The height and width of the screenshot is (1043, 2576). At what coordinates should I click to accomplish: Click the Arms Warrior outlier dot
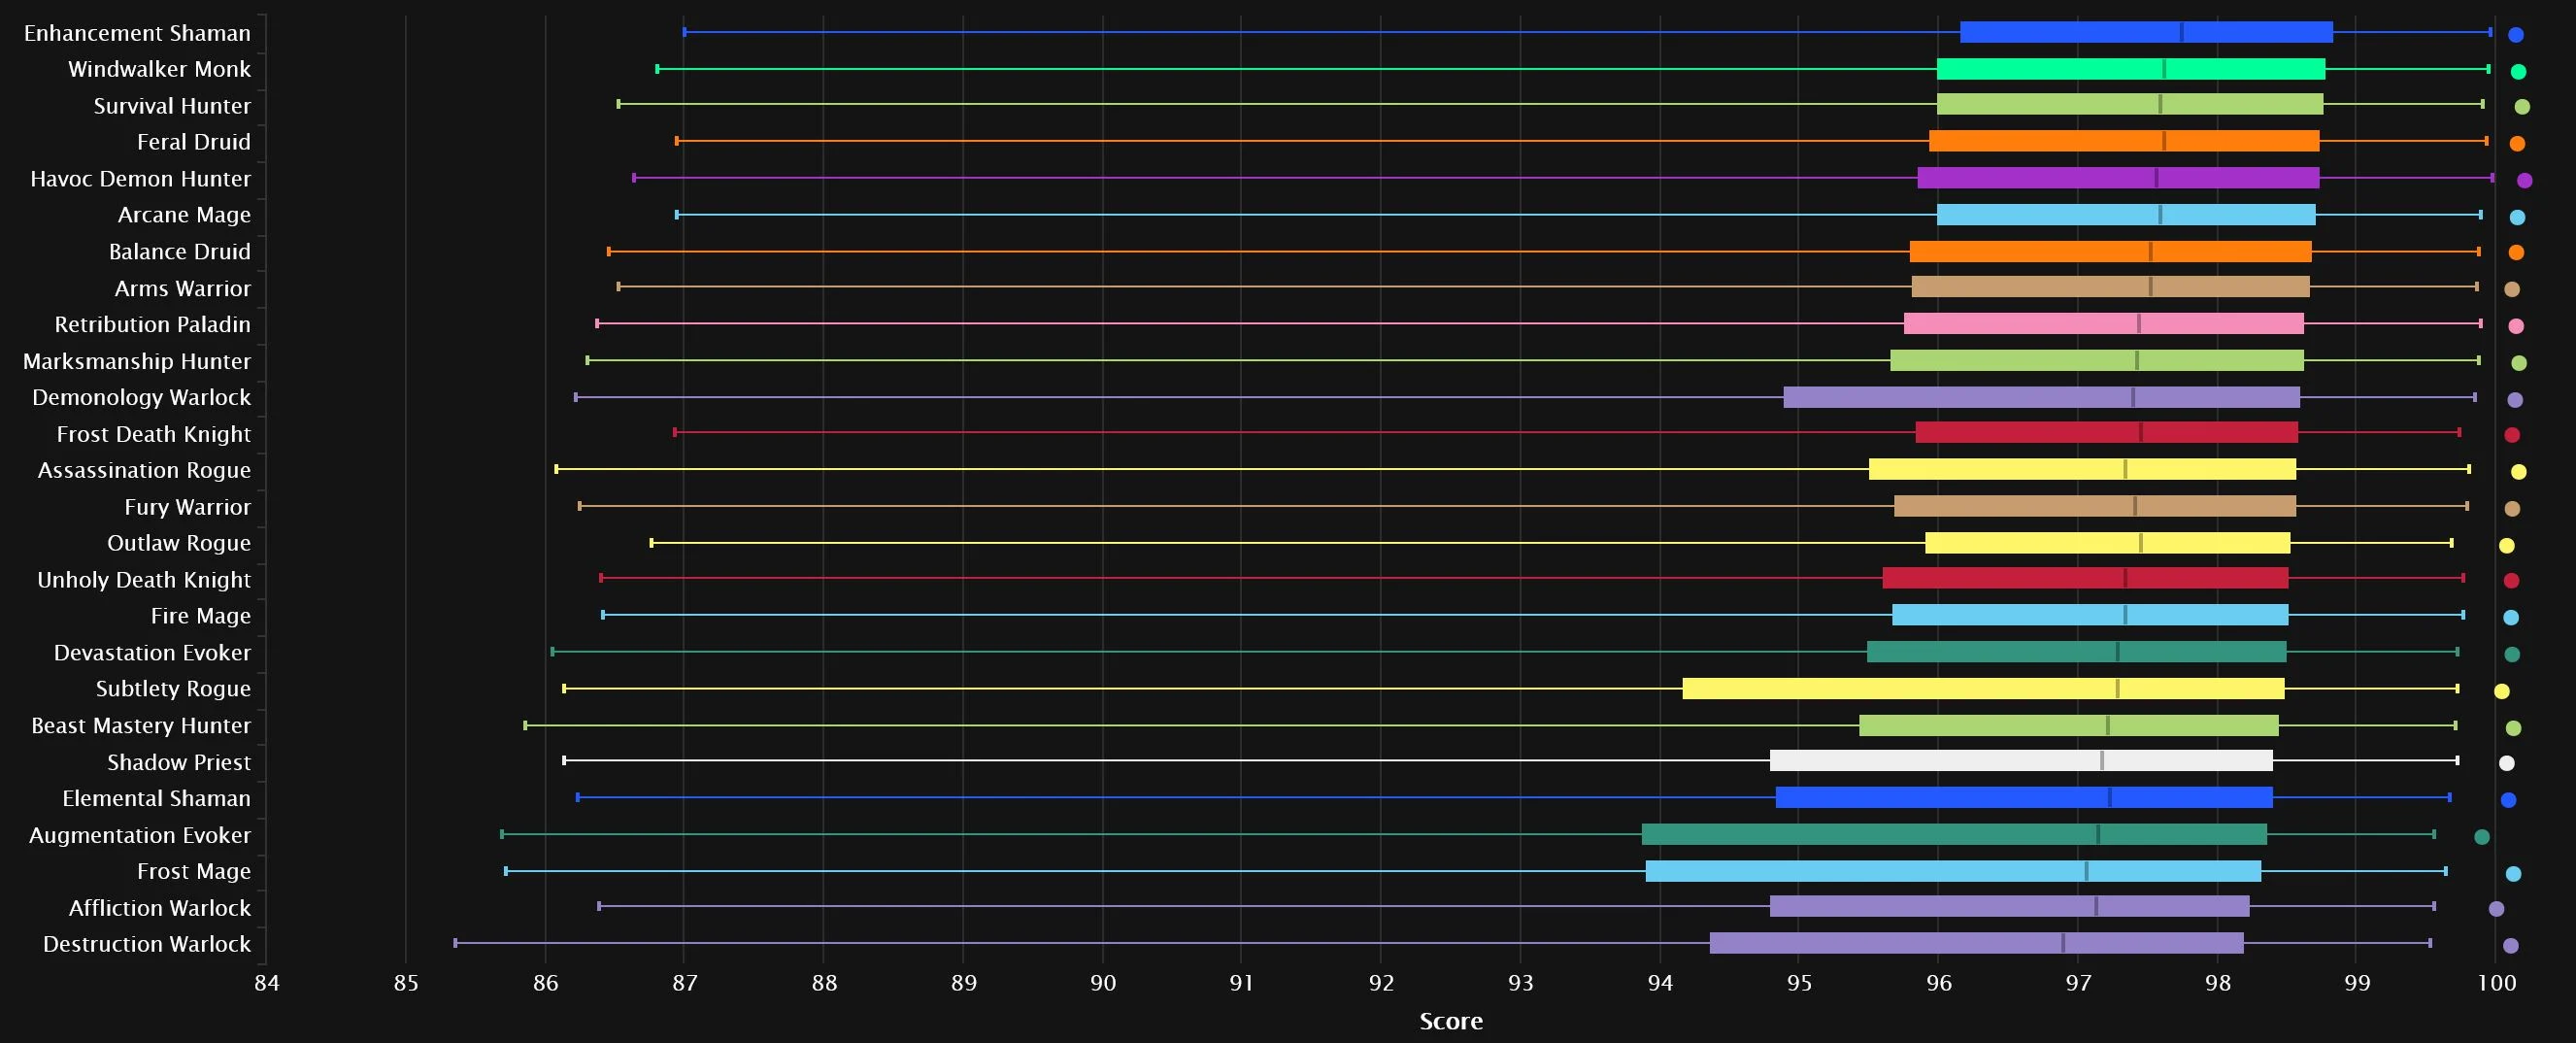click(2511, 290)
